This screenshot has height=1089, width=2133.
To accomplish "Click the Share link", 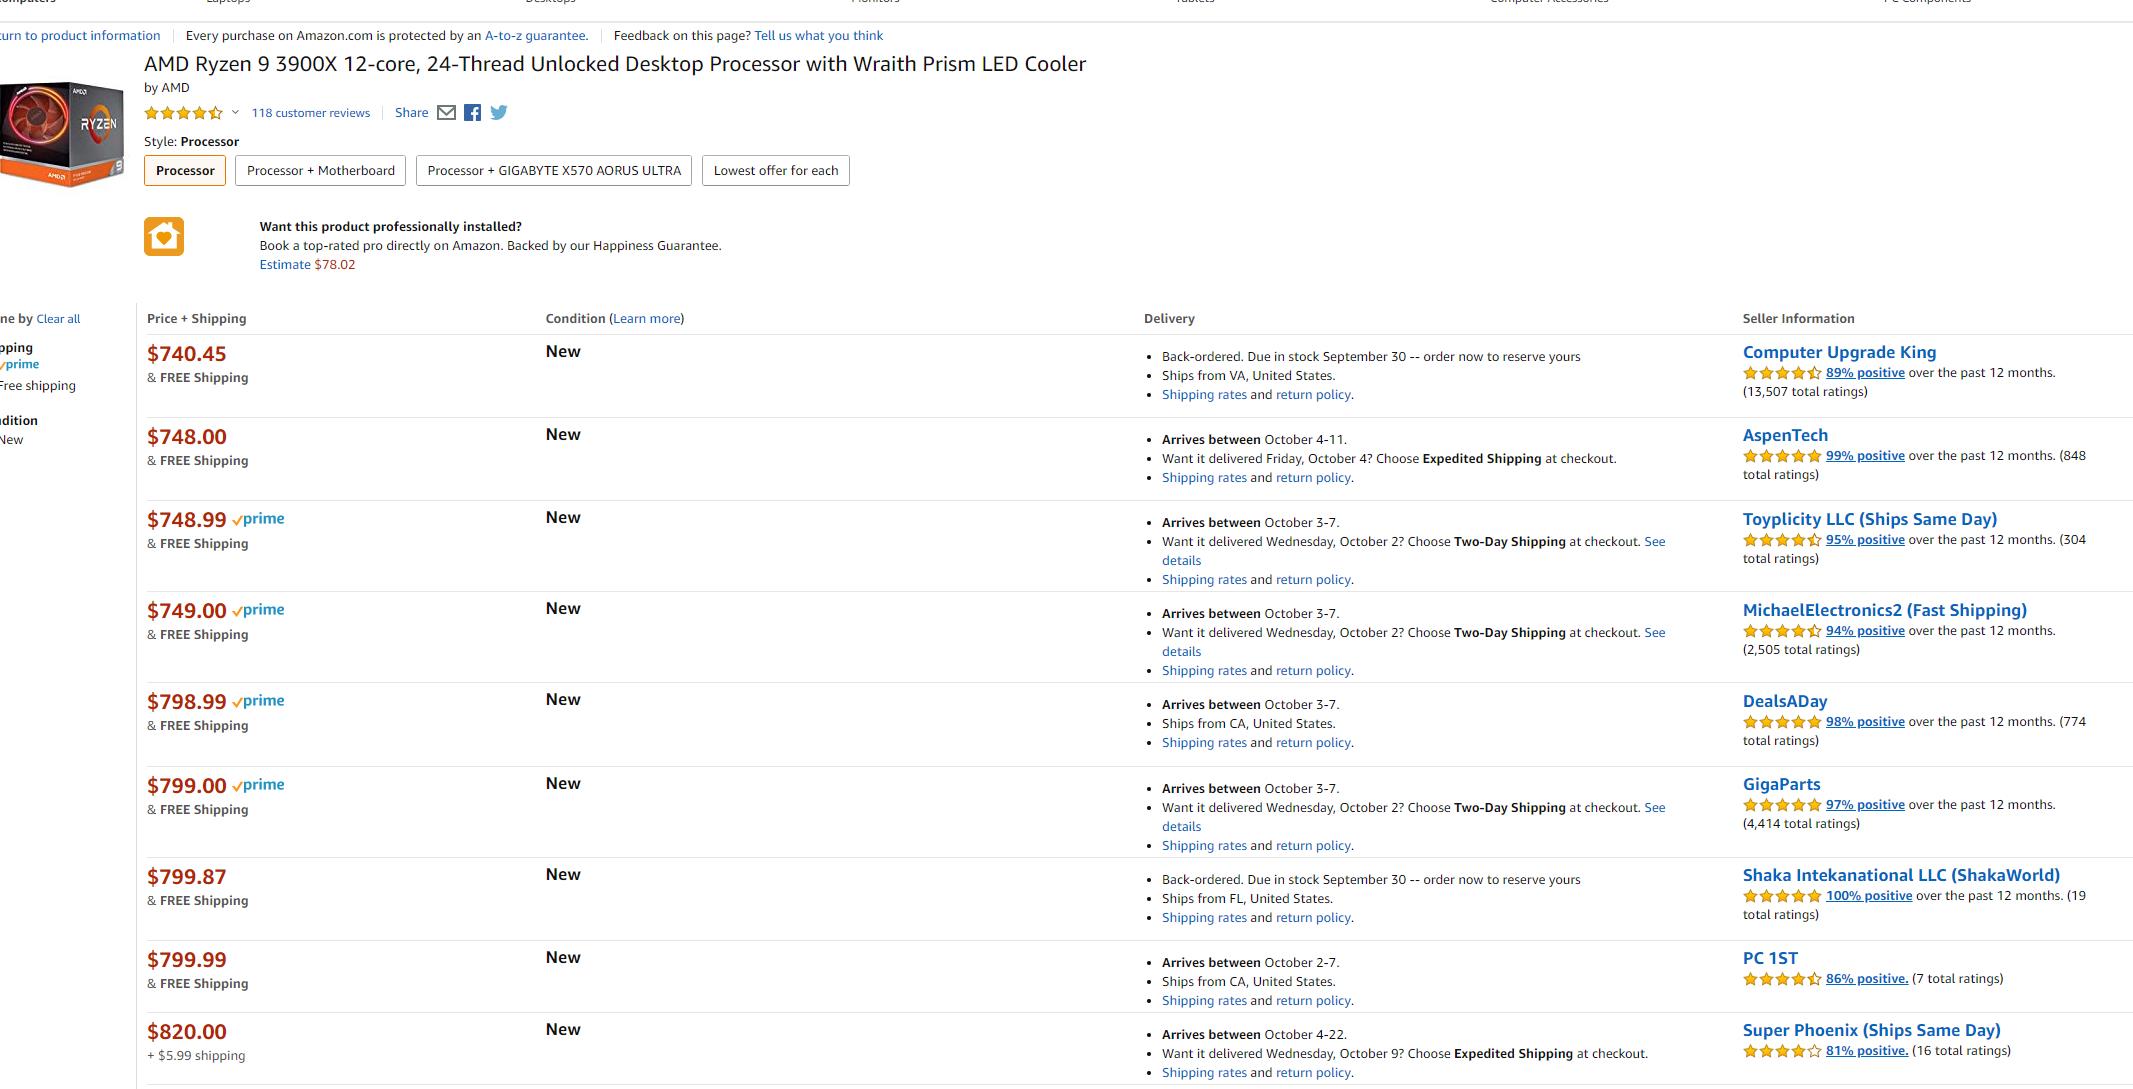I will coord(412,113).
